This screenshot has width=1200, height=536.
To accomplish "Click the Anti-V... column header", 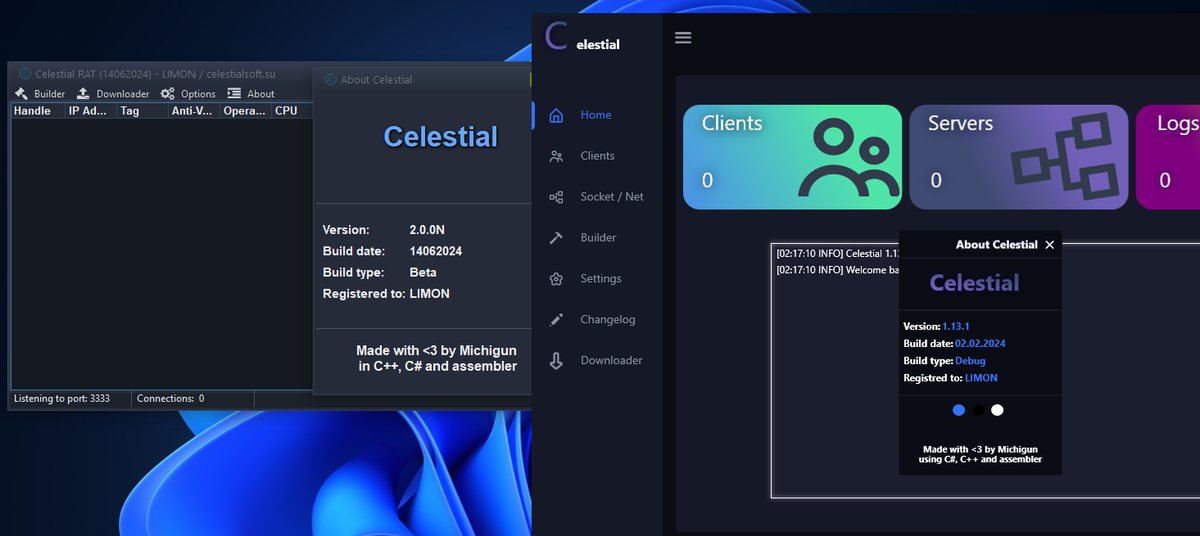I will pos(194,111).
